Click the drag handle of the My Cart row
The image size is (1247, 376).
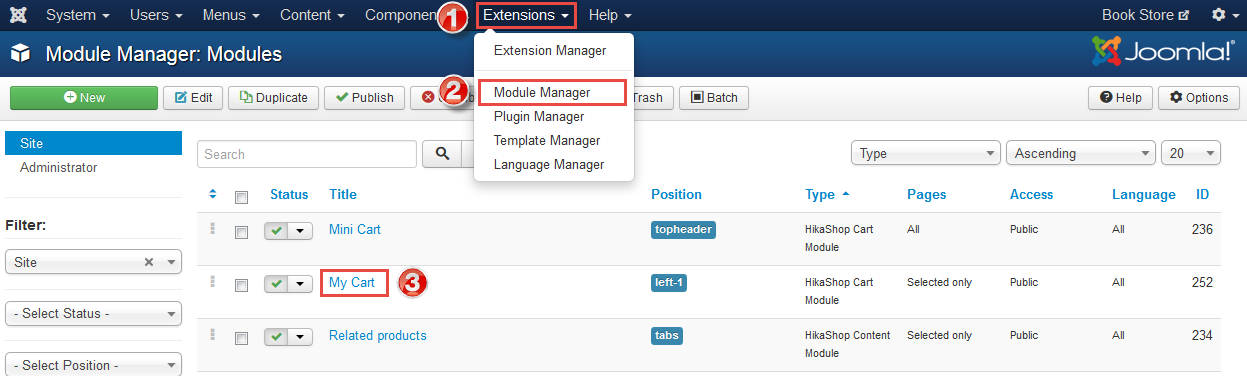(212, 282)
